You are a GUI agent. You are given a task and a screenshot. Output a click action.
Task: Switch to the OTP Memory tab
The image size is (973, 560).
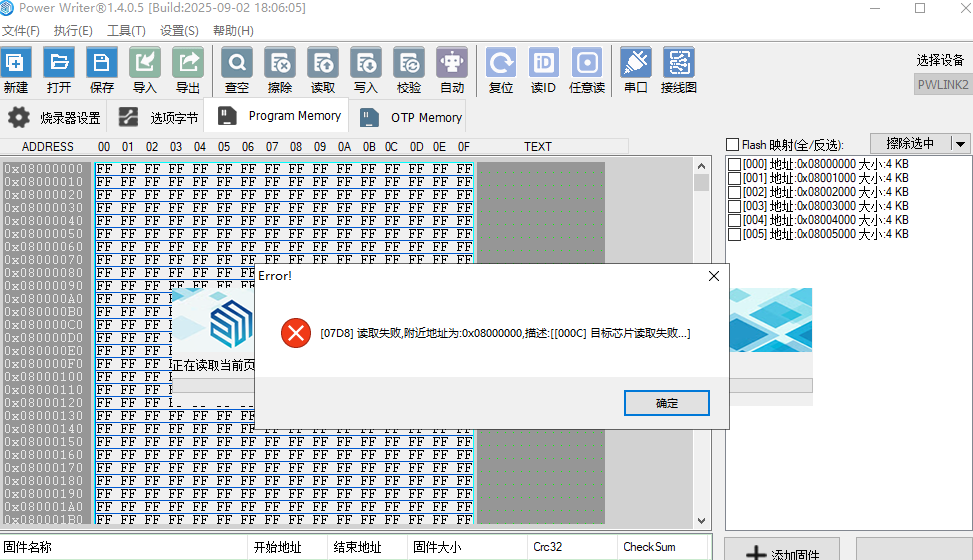[412, 118]
